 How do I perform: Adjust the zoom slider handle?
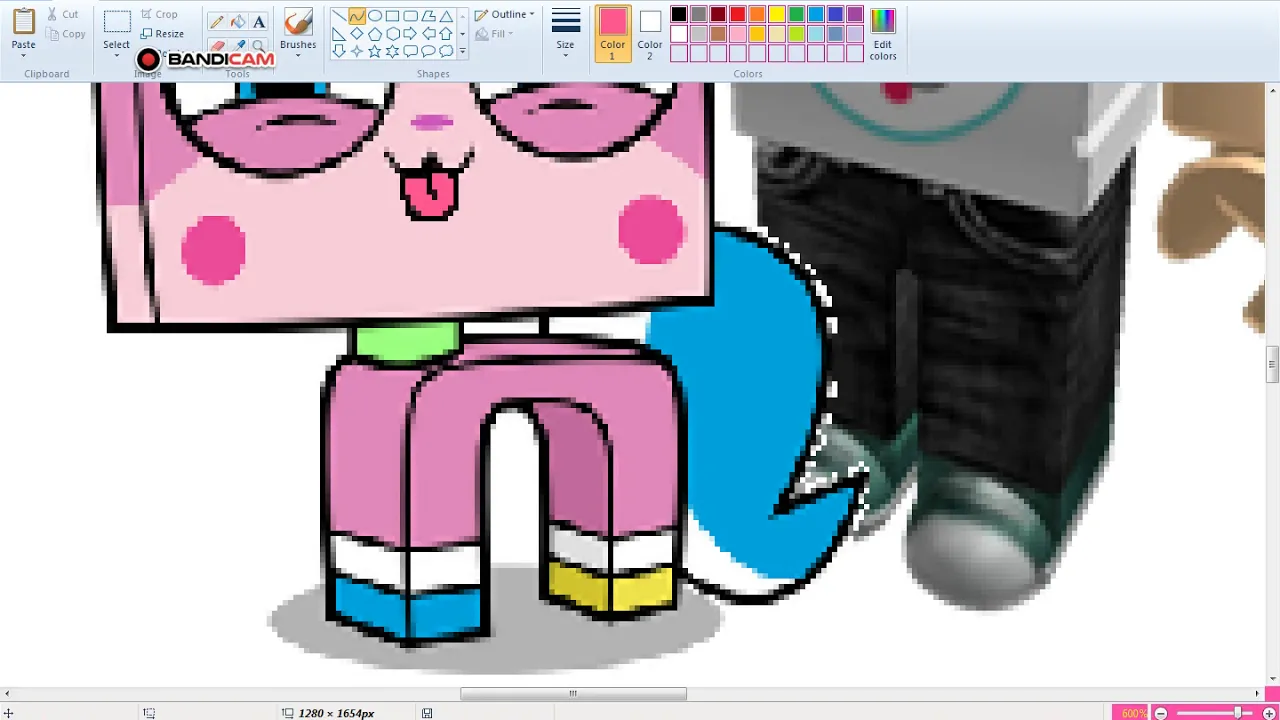pos(1238,713)
